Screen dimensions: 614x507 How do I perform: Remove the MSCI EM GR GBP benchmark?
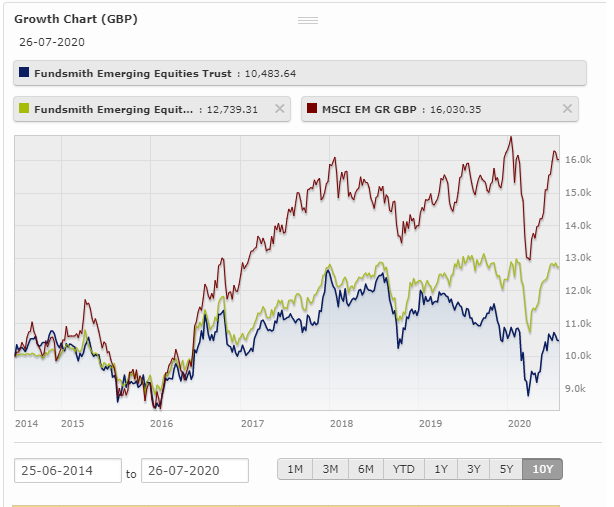coord(567,108)
